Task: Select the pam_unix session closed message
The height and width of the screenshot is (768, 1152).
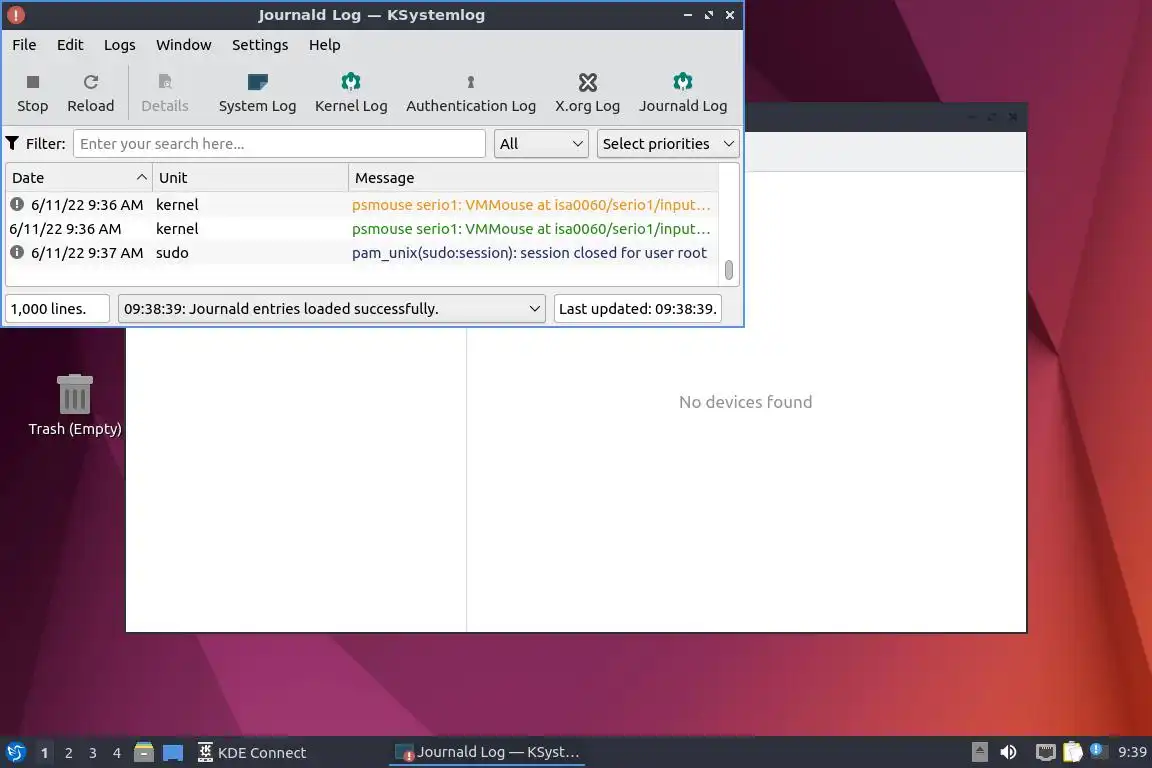Action: tap(529, 252)
